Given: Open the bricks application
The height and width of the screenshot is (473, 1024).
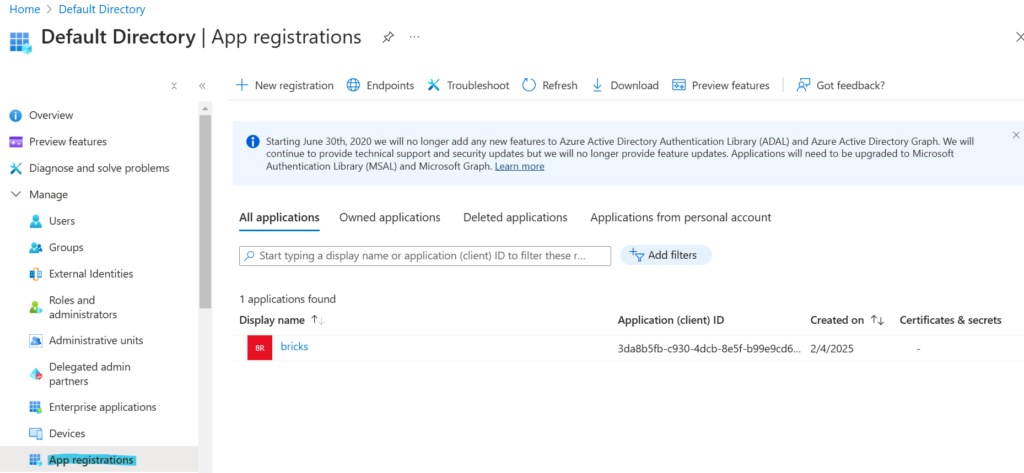Looking at the screenshot, I should tap(294, 346).
